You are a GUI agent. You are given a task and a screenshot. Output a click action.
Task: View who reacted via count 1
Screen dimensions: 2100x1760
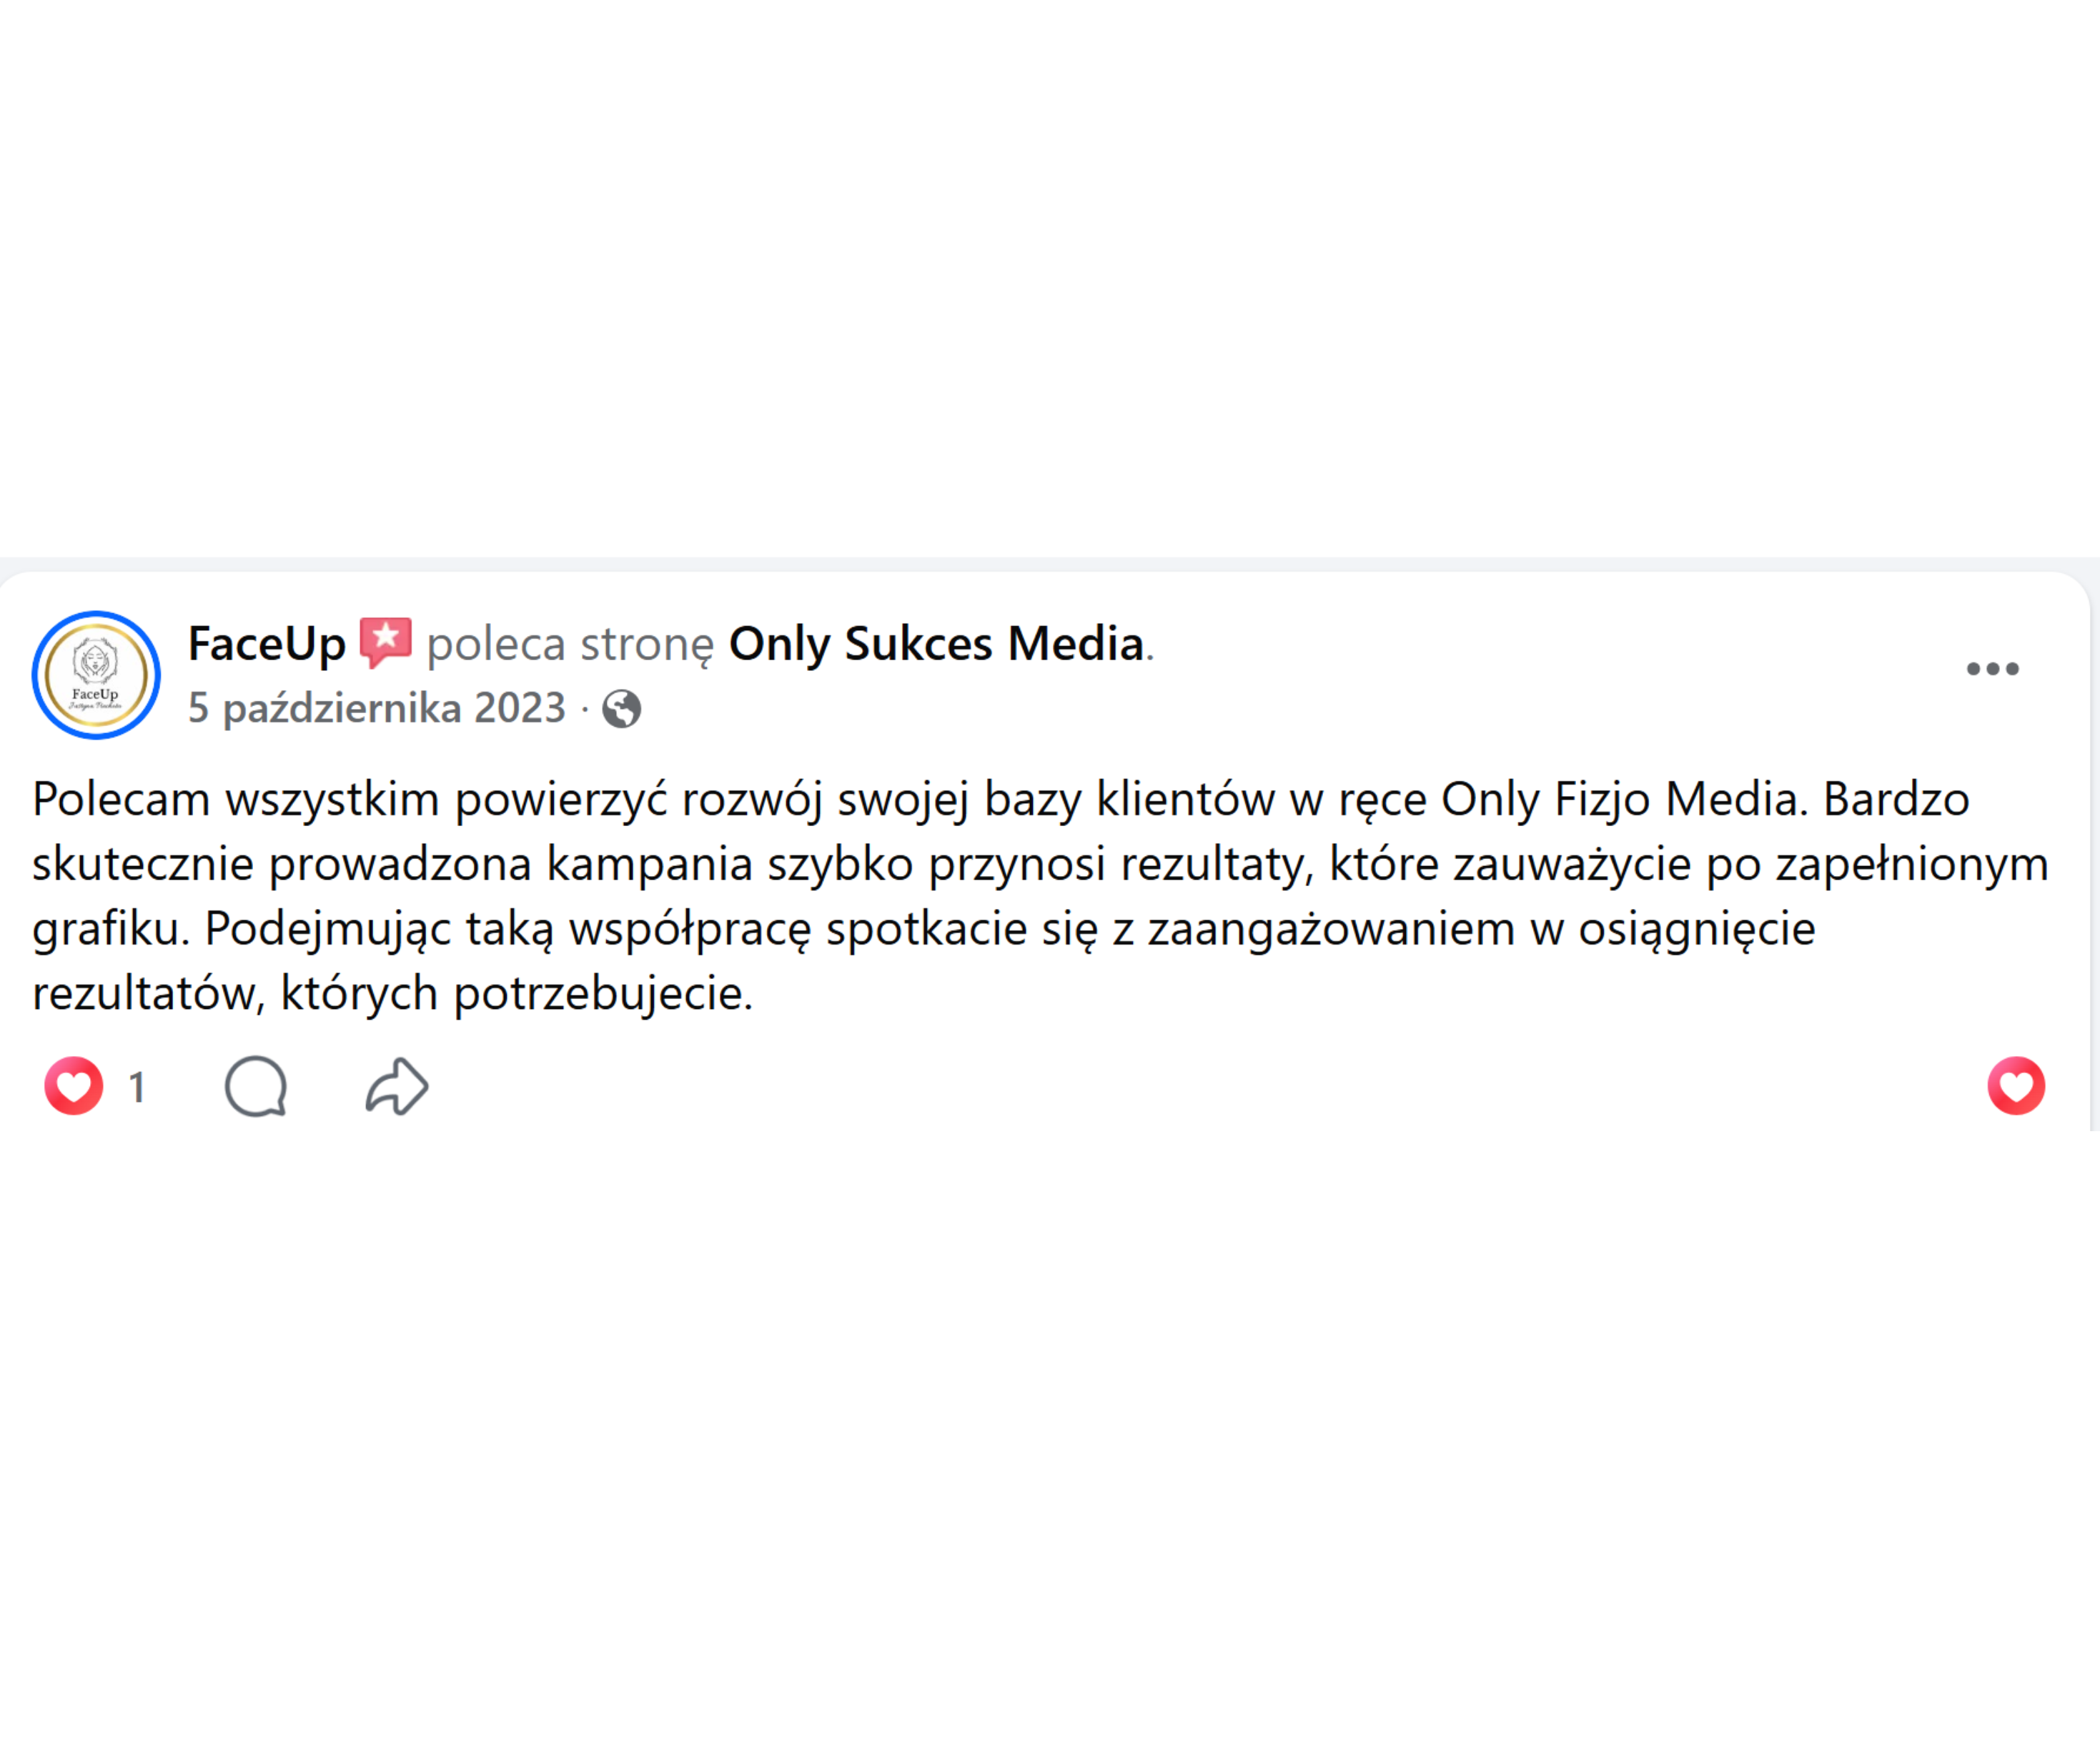click(x=137, y=1087)
